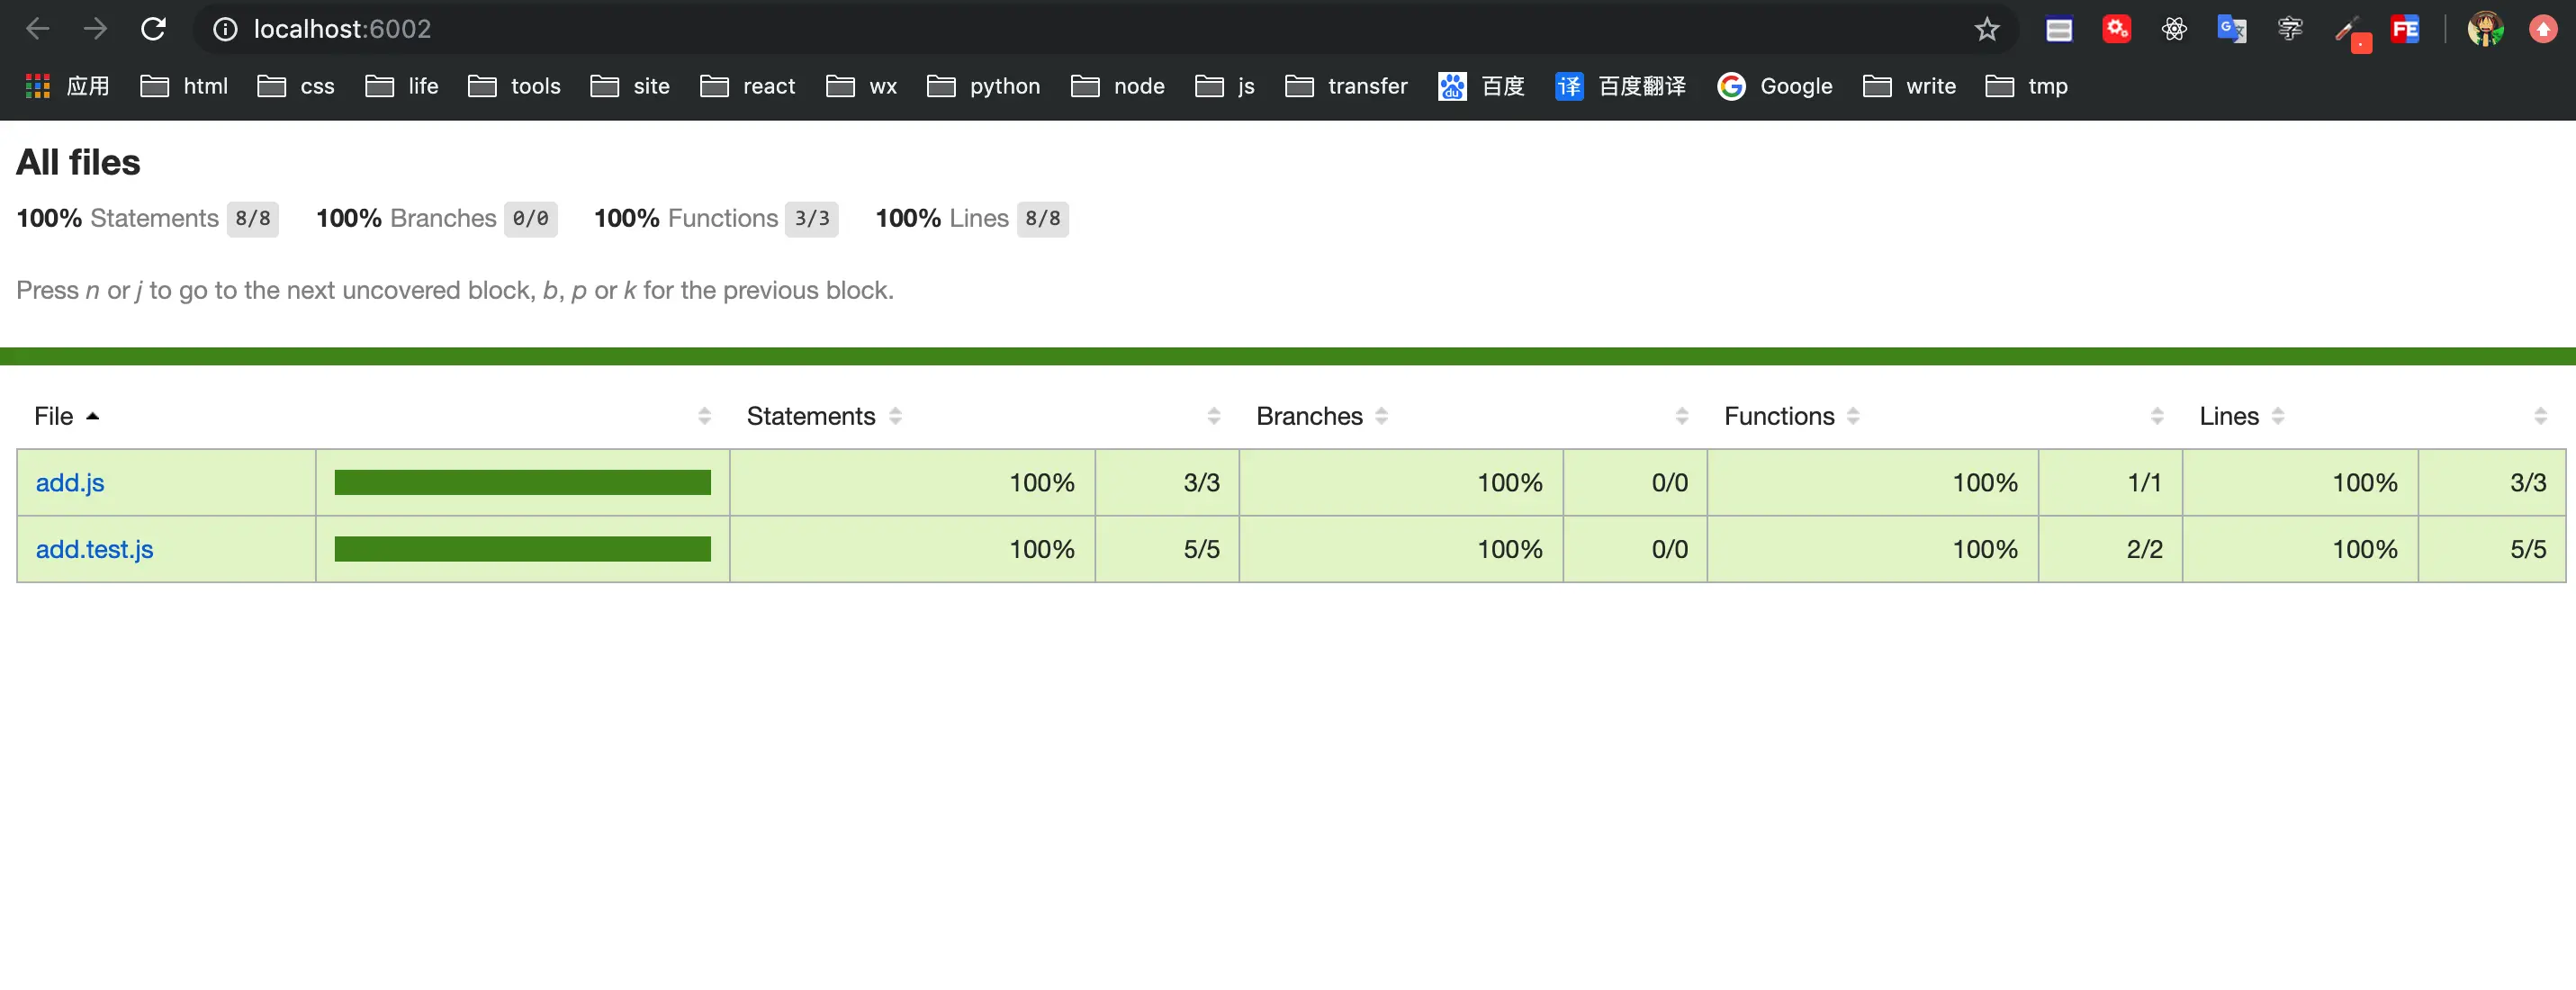
Task: Click the site info icon in address bar
Action: tap(225, 29)
